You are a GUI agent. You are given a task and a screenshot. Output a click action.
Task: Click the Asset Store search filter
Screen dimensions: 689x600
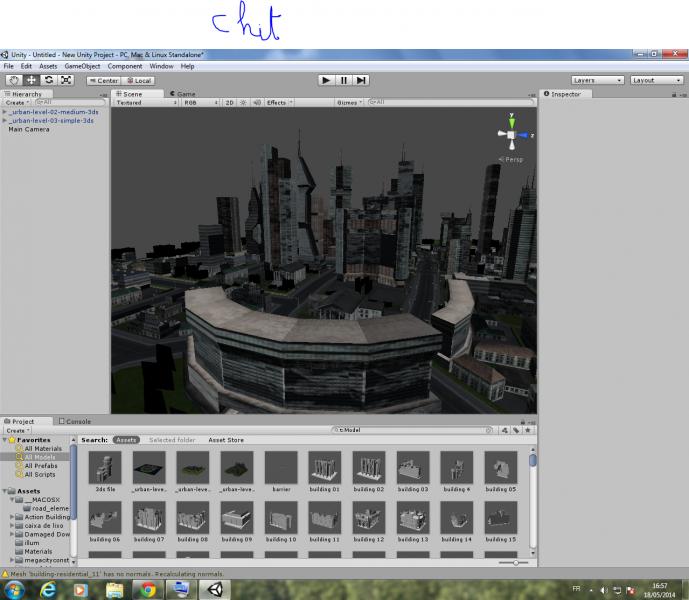click(x=226, y=440)
